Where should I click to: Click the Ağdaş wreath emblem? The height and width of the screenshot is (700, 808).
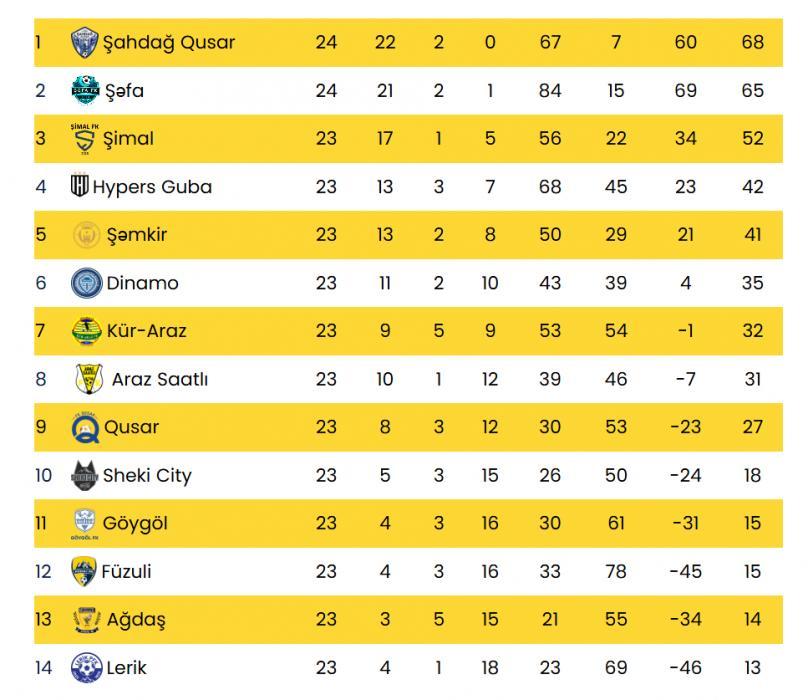[x=87, y=620]
